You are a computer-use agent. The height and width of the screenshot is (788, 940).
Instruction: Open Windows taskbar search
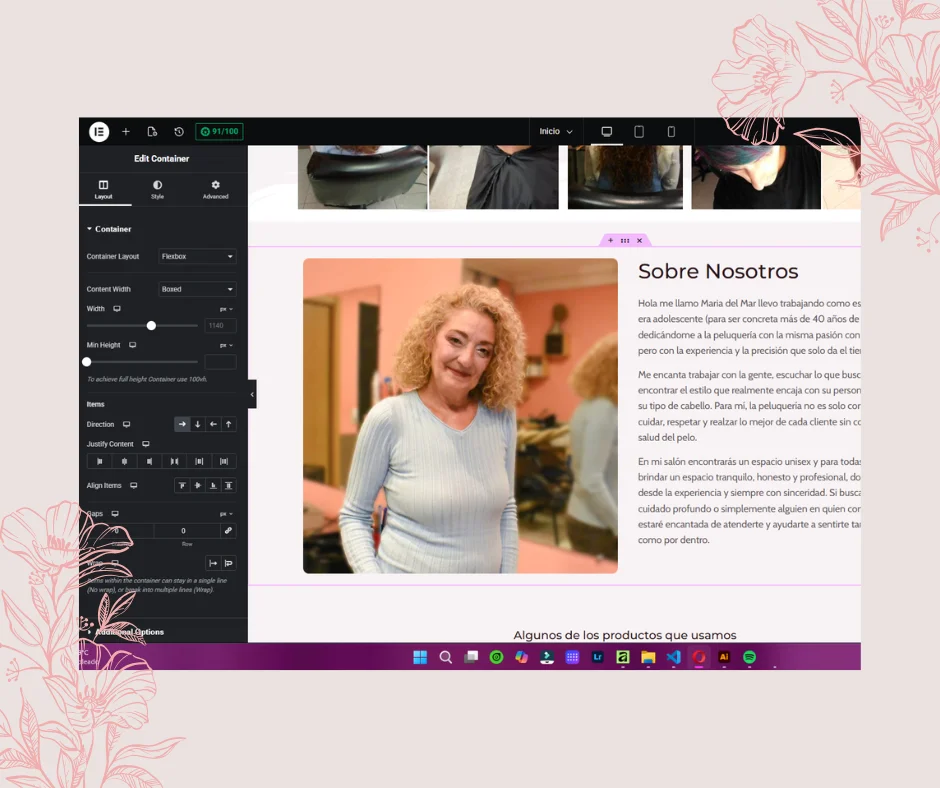[x=445, y=657]
